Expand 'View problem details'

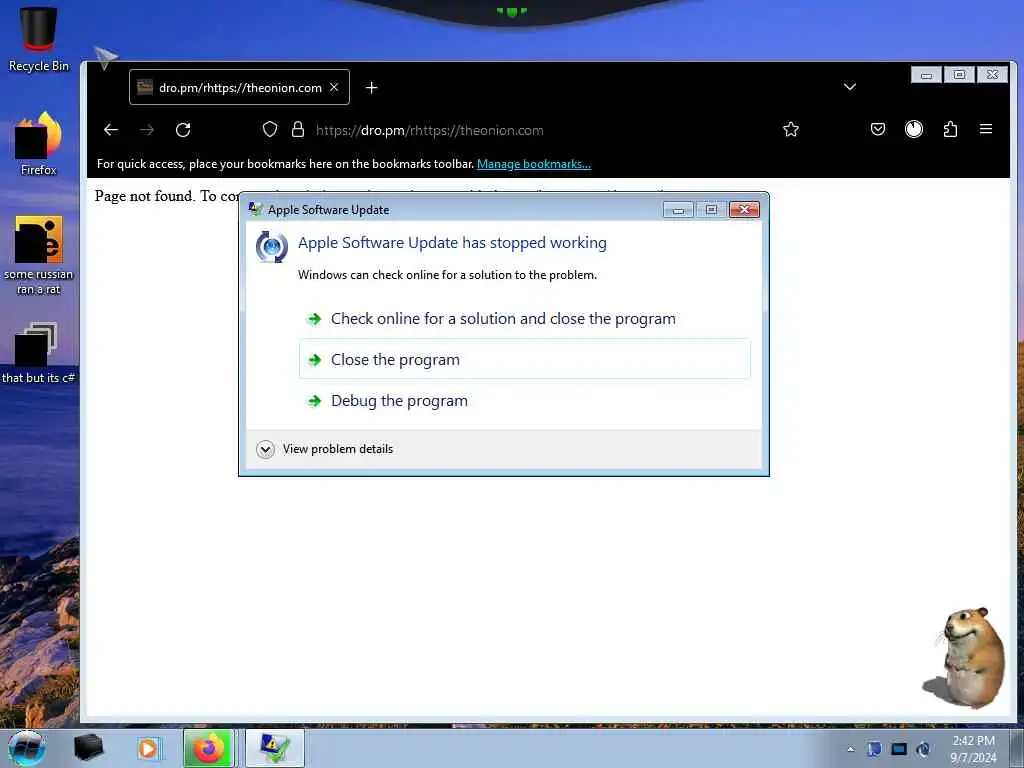(x=325, y=449)
